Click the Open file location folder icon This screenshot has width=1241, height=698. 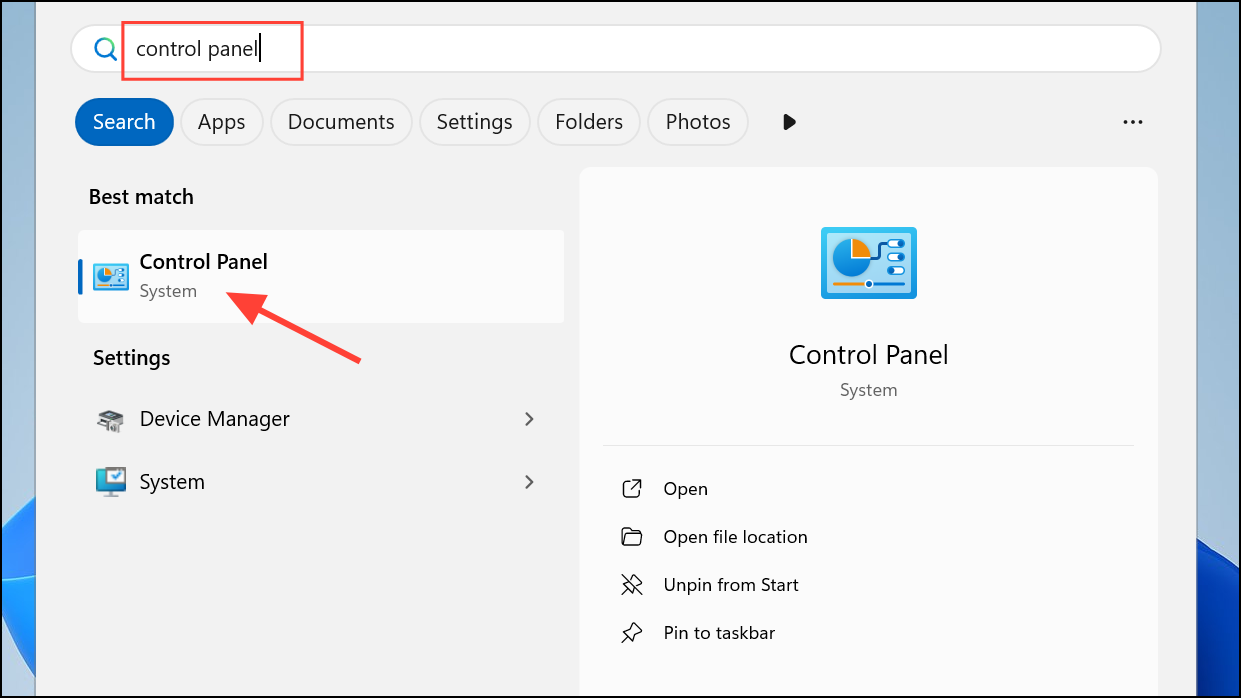[x=631, y=537]
